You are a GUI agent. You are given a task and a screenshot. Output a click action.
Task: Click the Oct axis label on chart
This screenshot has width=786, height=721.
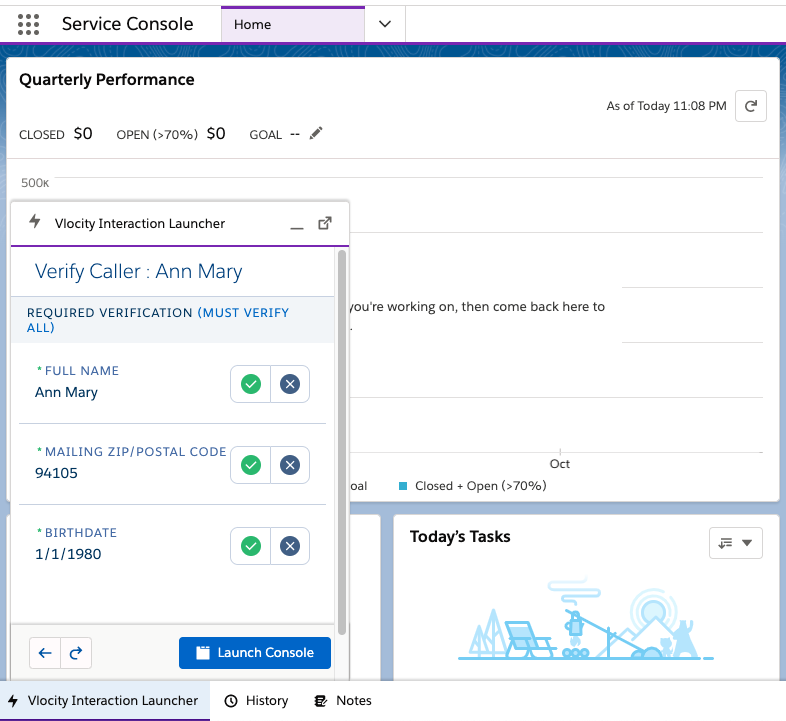559,464
